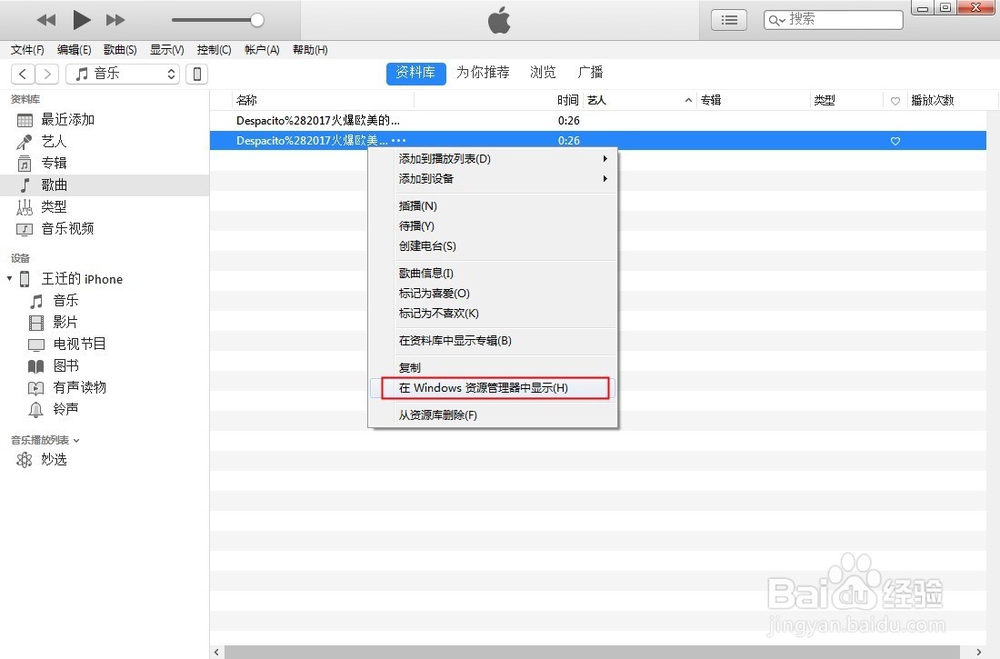Image resolution: width=1000 pixels, height=659 pixels.
Task: Open the 显示(V) menu
Action: pyautogui.click(x=167, y=50)
